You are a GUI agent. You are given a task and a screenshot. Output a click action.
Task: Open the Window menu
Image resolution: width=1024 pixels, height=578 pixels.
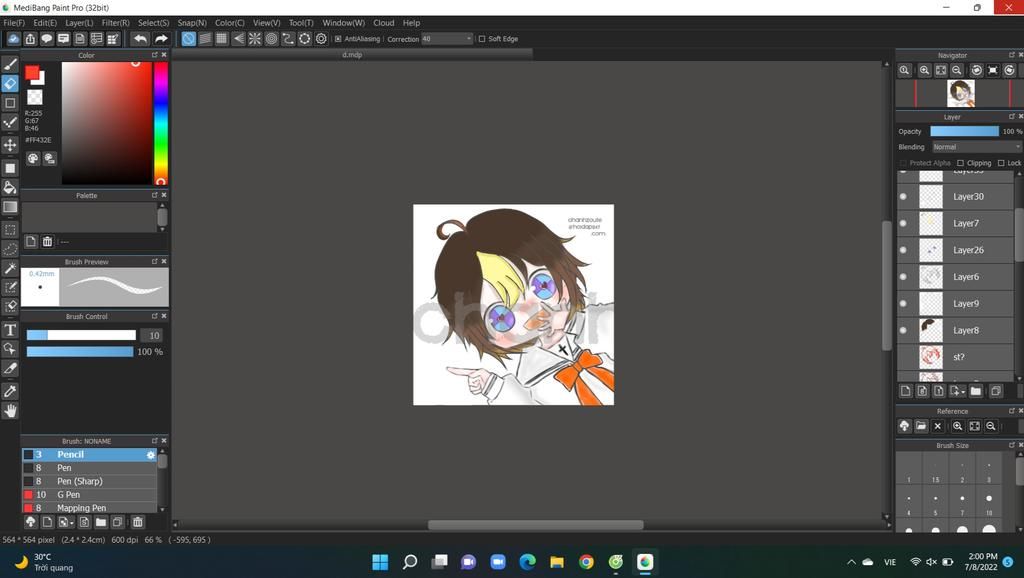[344, 23]
